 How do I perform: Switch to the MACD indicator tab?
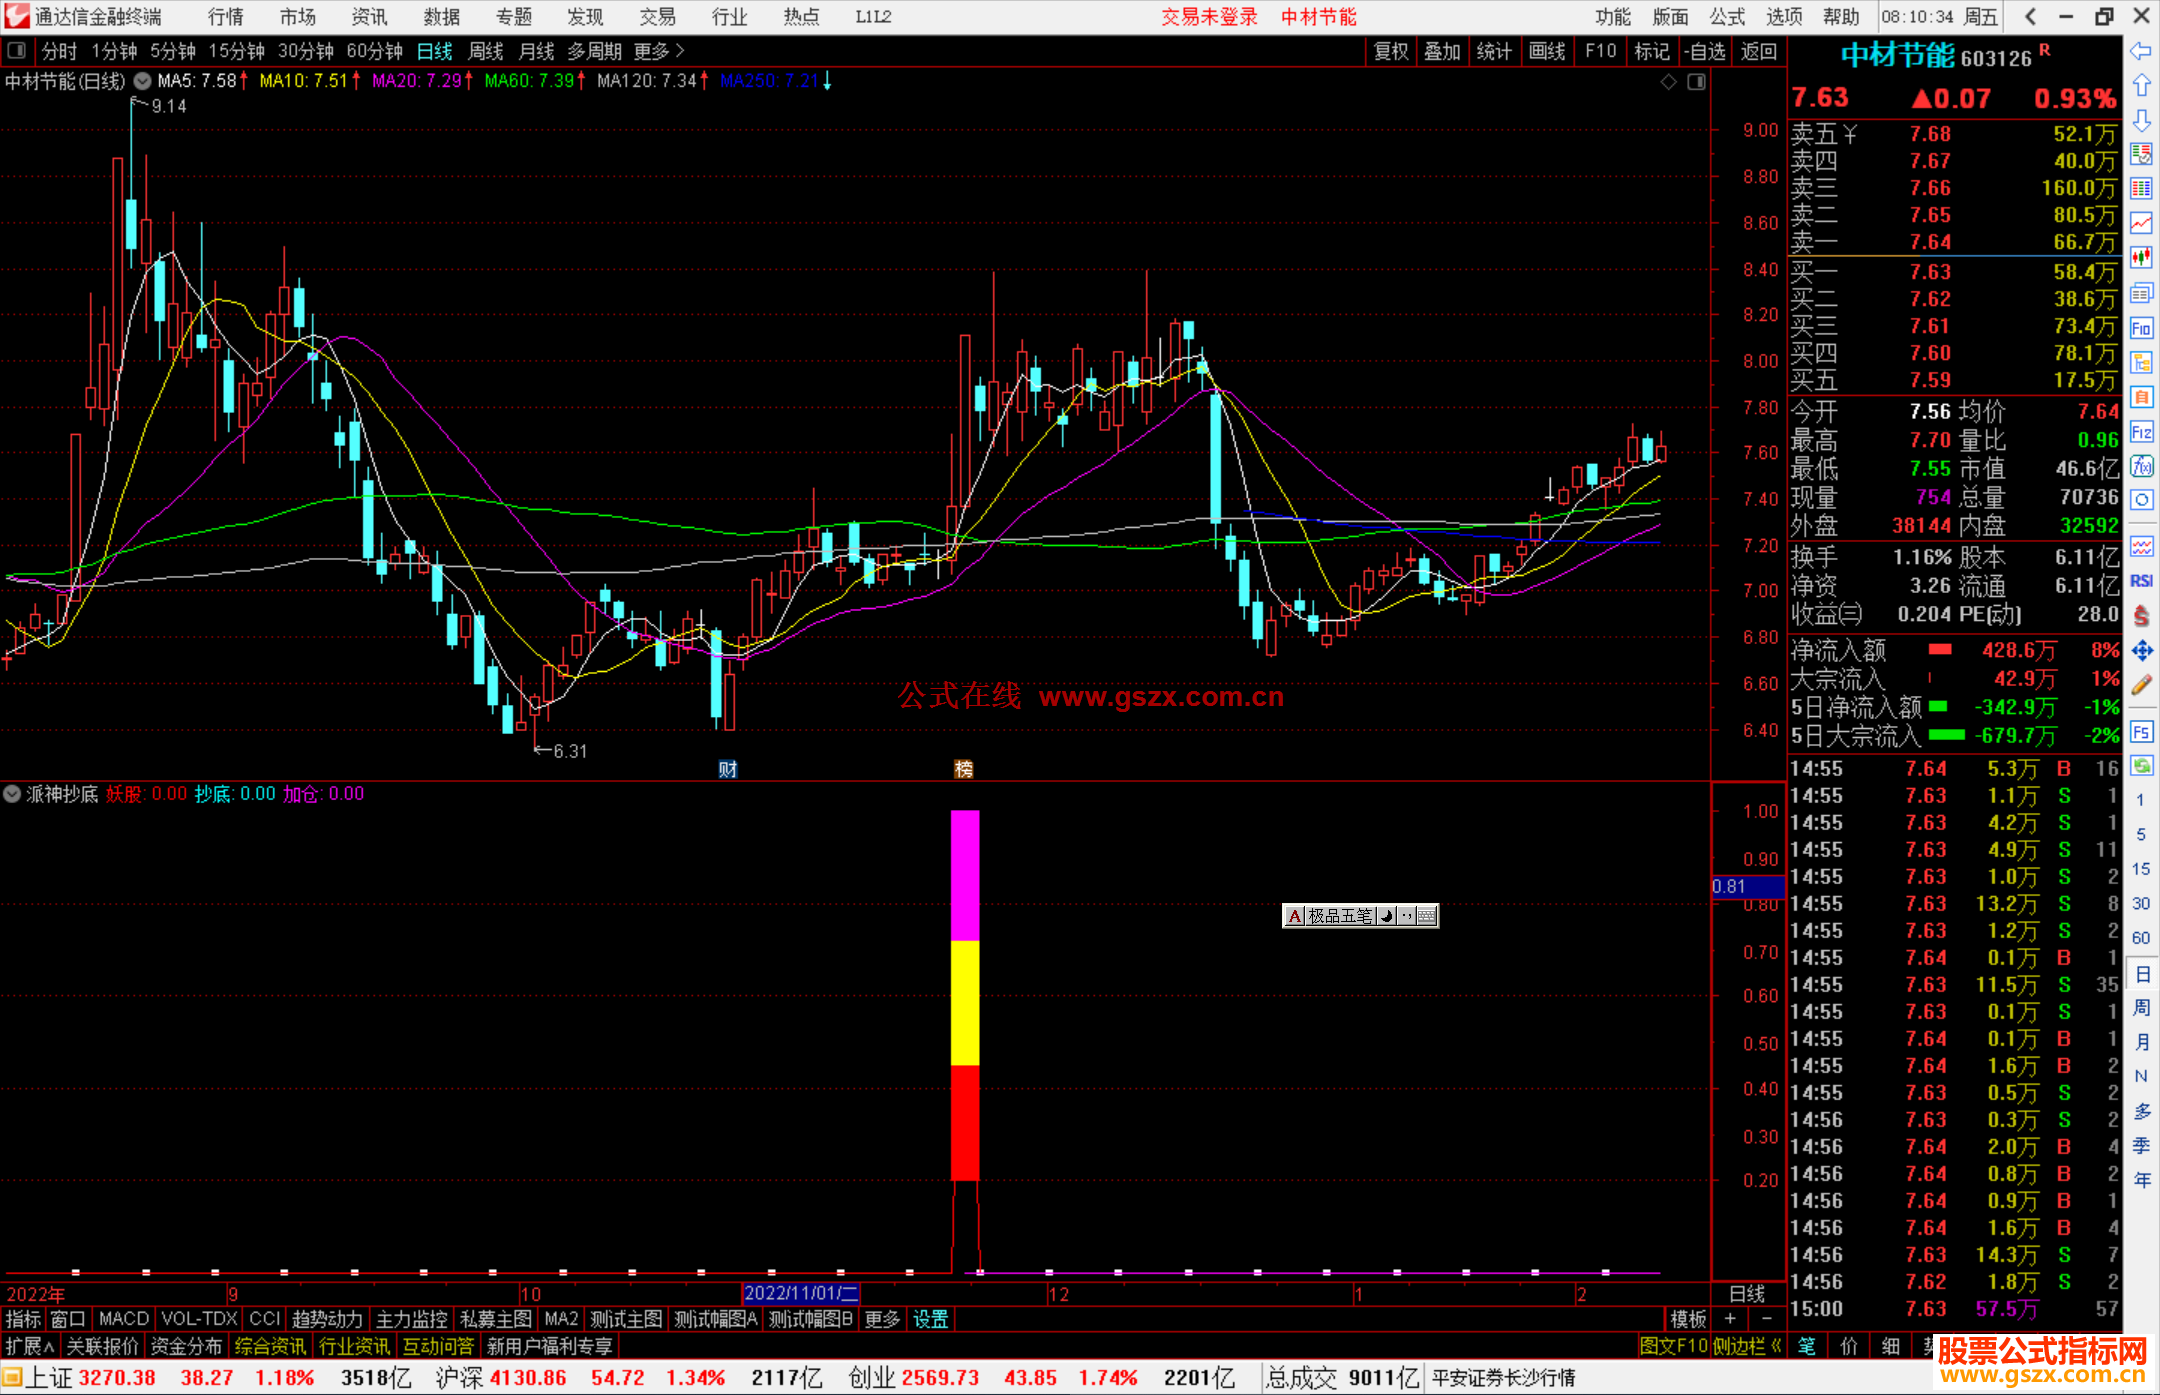pos(124,1319)
